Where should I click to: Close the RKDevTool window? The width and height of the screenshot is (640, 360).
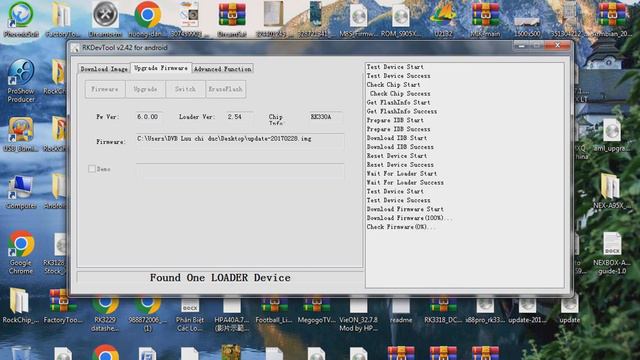tap(558, 45)
